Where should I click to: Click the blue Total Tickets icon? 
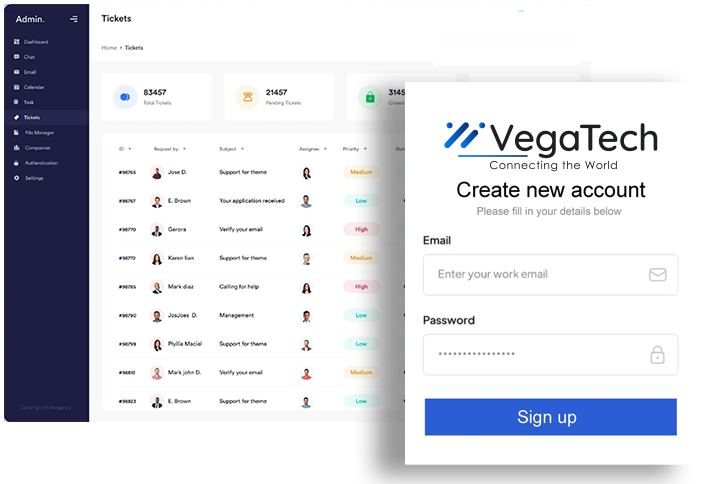(125, 97)
